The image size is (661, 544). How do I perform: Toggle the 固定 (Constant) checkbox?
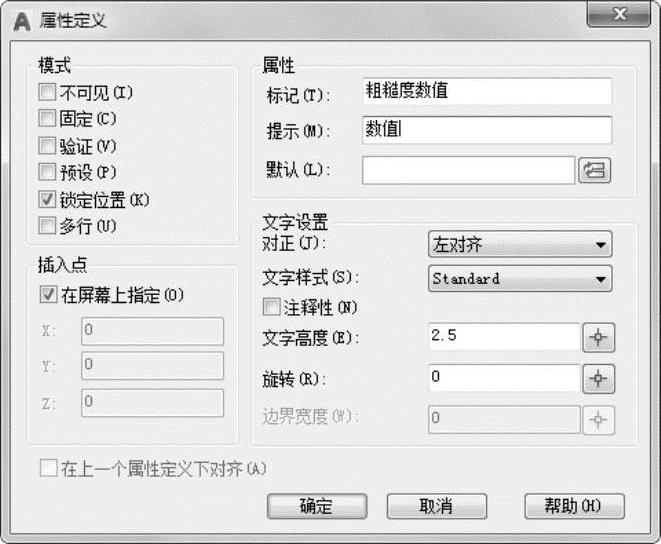pyautogui.click(x=46, y=119)
